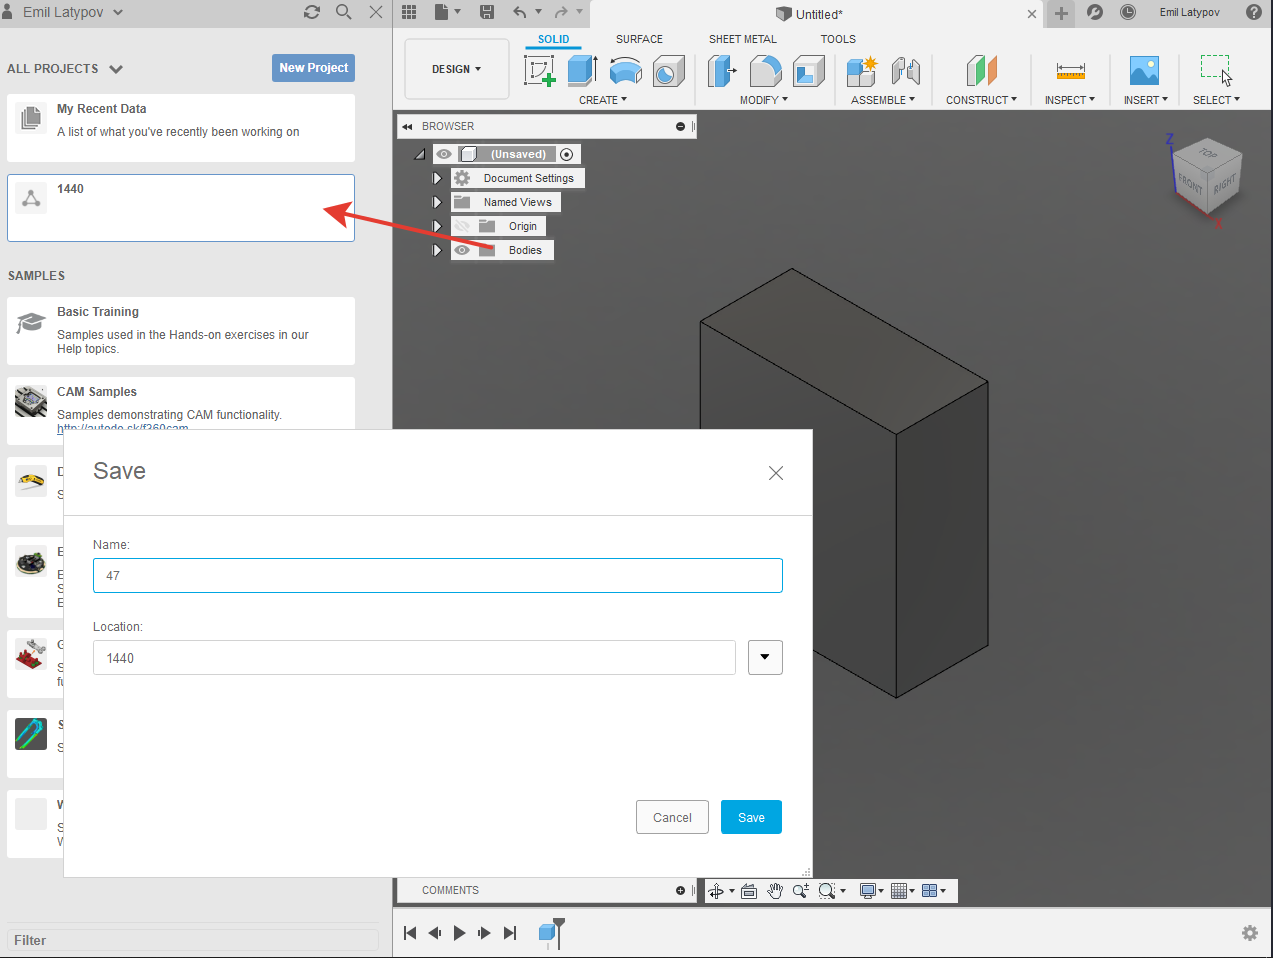
Task: Click the Insert image icon
Action: pyautogui.click(x=1144, y=71)
